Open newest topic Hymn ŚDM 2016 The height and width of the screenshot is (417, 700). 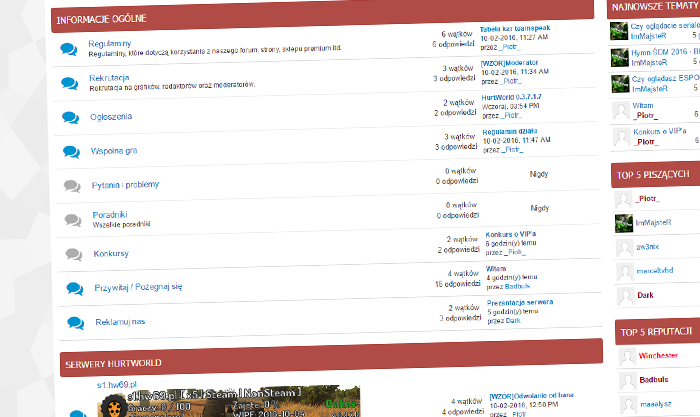click(666, 52)
